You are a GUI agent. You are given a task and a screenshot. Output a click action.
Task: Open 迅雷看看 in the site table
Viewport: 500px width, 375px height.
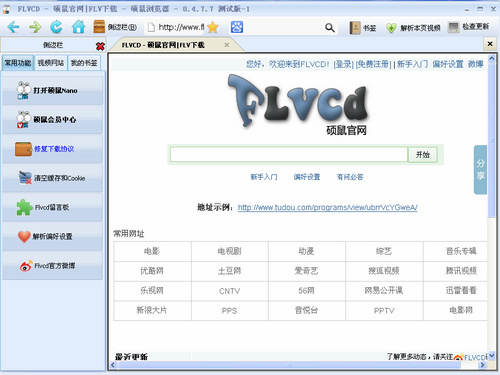[x=461, y=290]
